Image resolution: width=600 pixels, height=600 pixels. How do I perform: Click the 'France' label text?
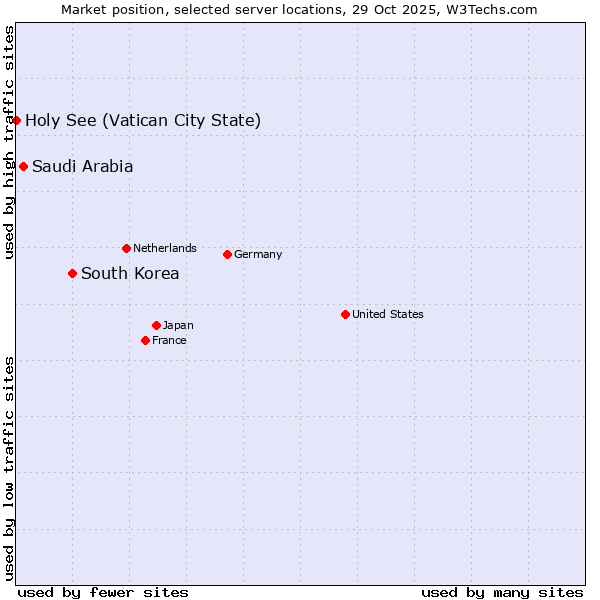click(x=169, y=341)
